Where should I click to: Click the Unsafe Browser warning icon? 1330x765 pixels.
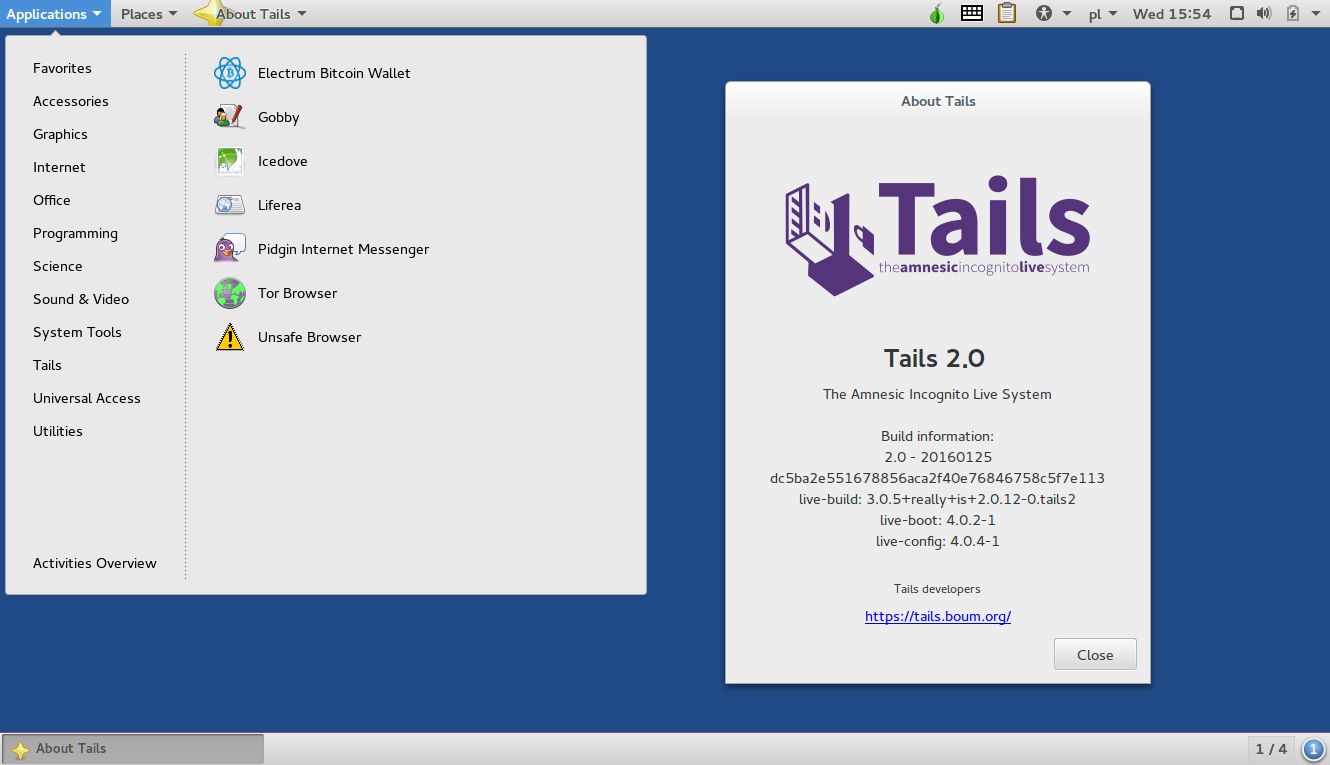230,337
